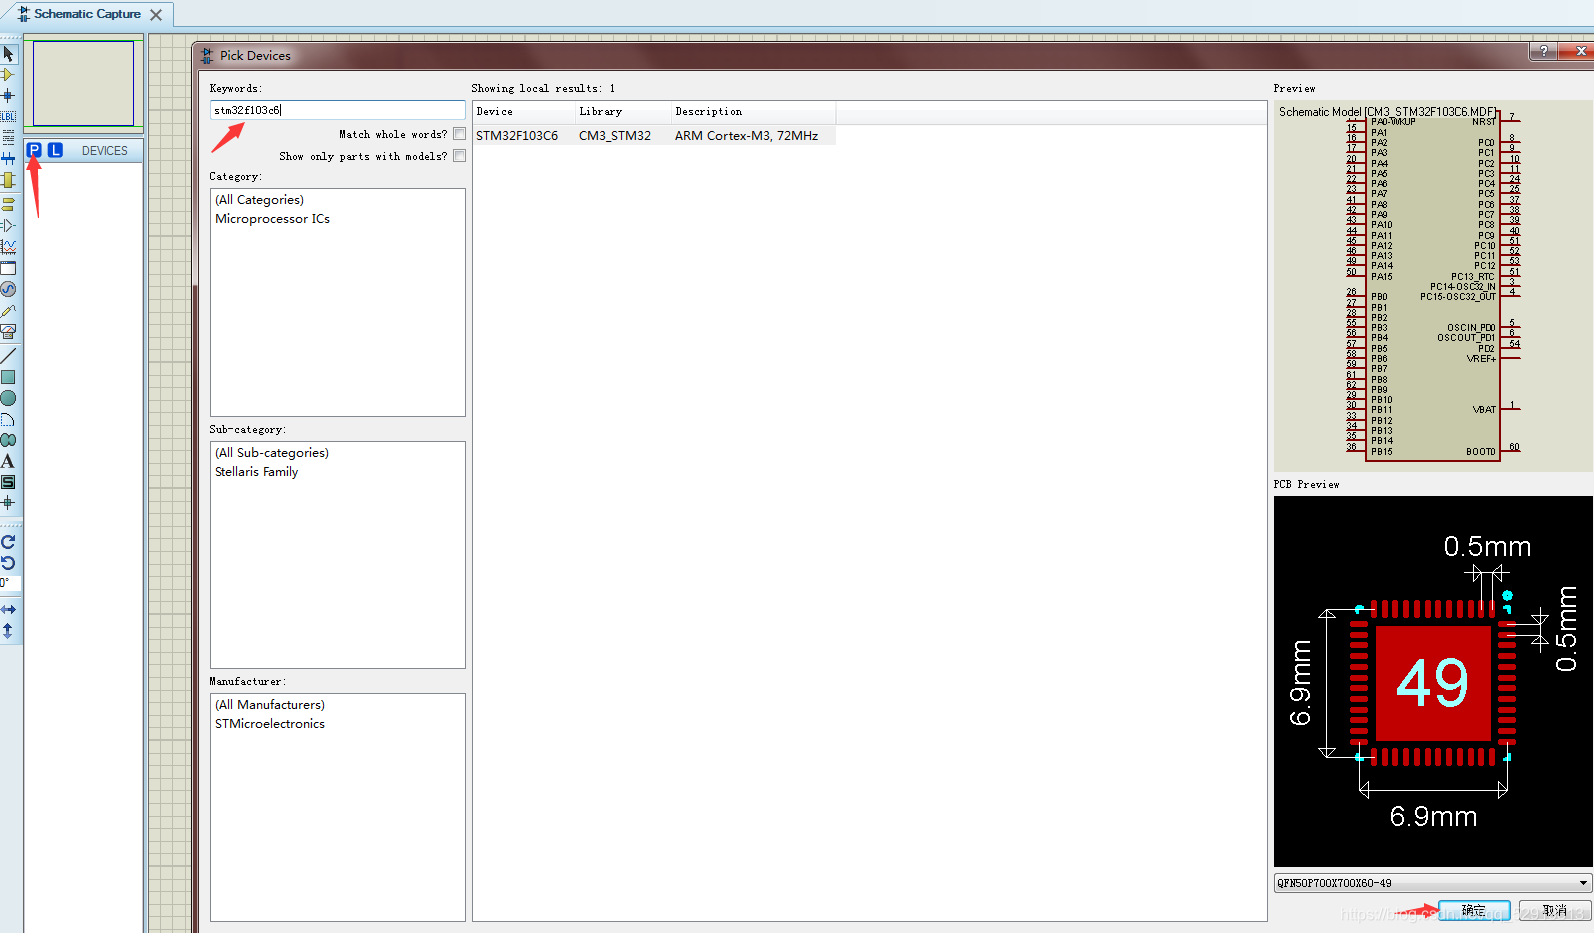Click the rotation angle field
Viewport: 1594px width, 933px height.
point(11,583)
